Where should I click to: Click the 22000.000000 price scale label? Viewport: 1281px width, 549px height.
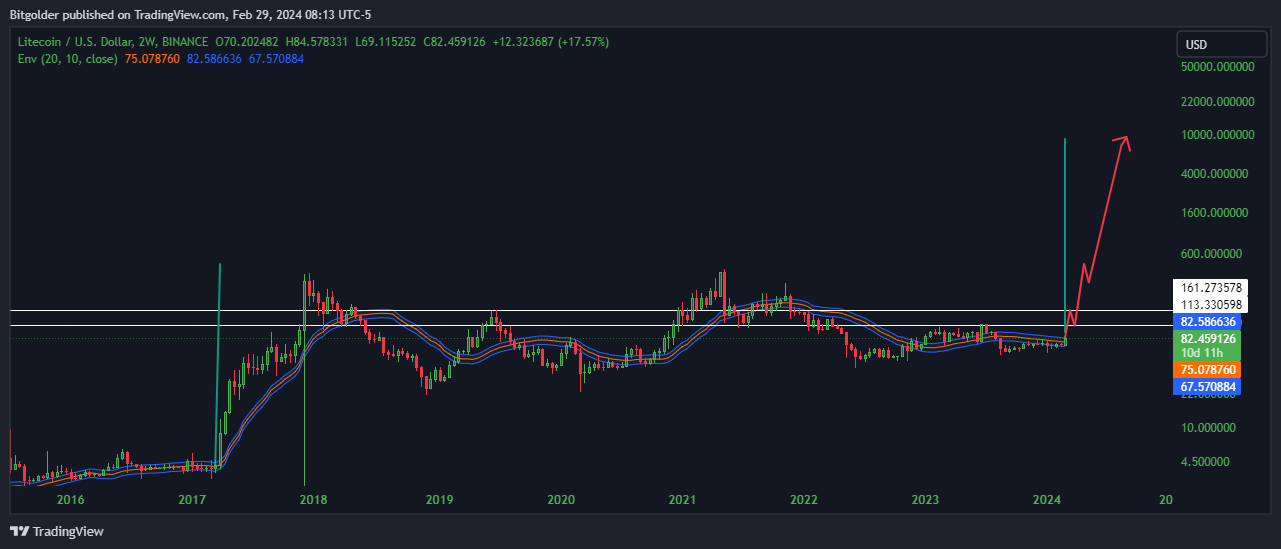tap(1217, 102)
